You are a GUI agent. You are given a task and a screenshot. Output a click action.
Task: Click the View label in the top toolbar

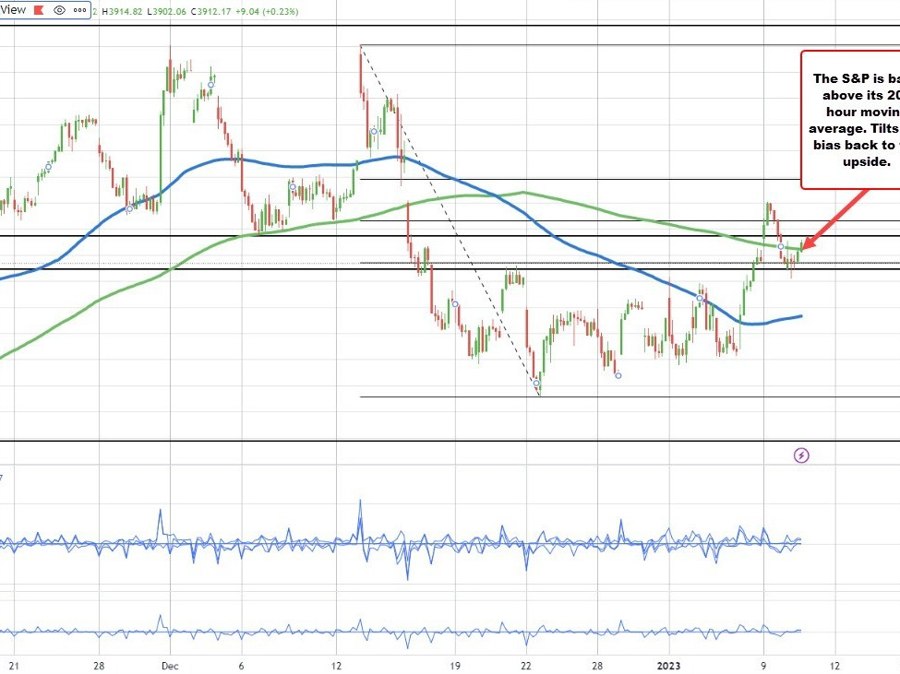pos(13,10)
